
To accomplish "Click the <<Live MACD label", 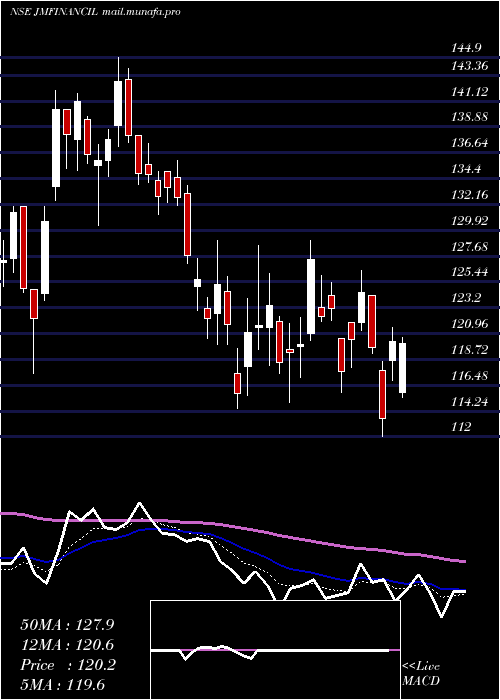I will coord(421,674).
